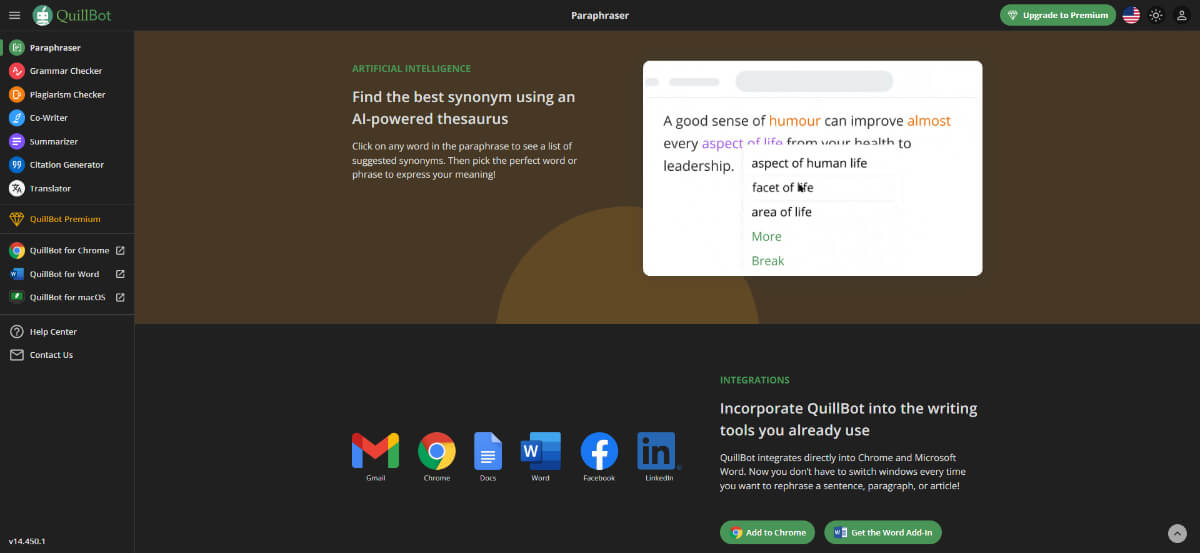Image resolution: width=1200 pixels, height=553 pixels.
Task: Open Plagiarism Checker tool
Action: pyautogui.click(x=67, y=94)
